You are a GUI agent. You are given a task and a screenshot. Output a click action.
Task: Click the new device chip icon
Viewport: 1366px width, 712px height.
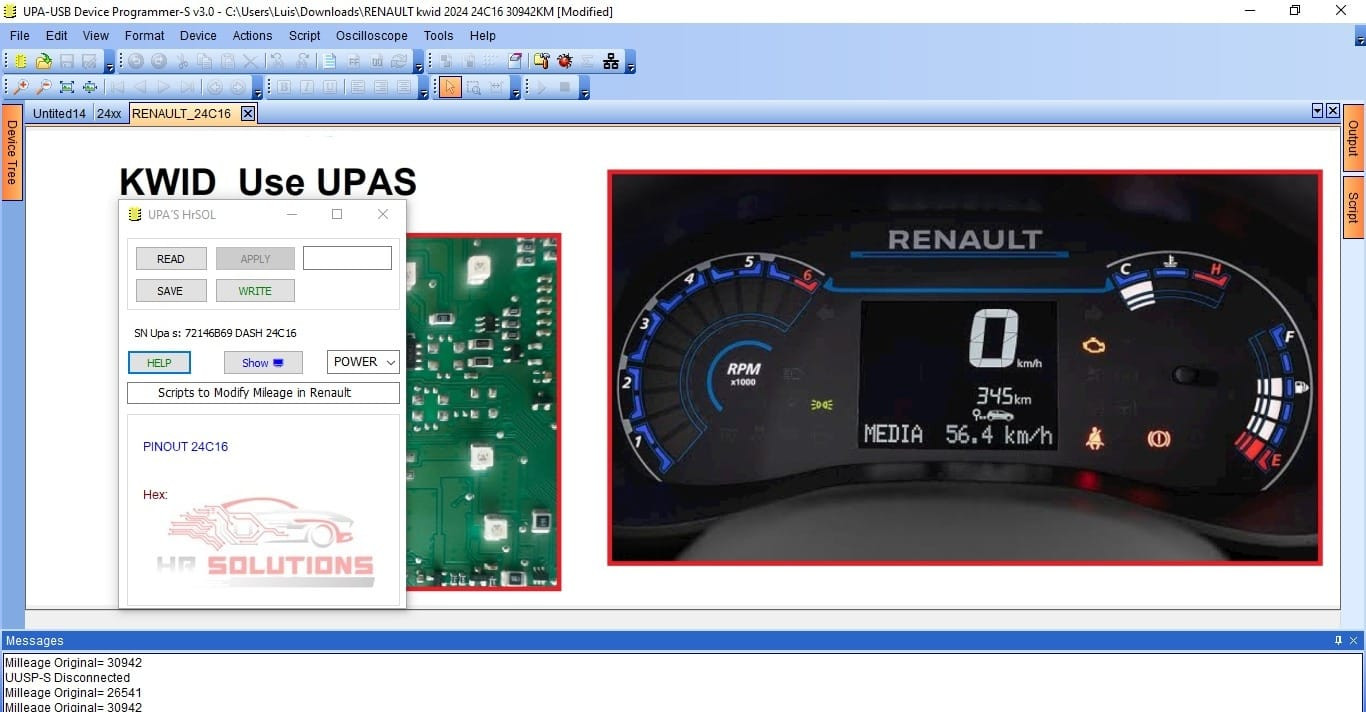coord(20,61)
